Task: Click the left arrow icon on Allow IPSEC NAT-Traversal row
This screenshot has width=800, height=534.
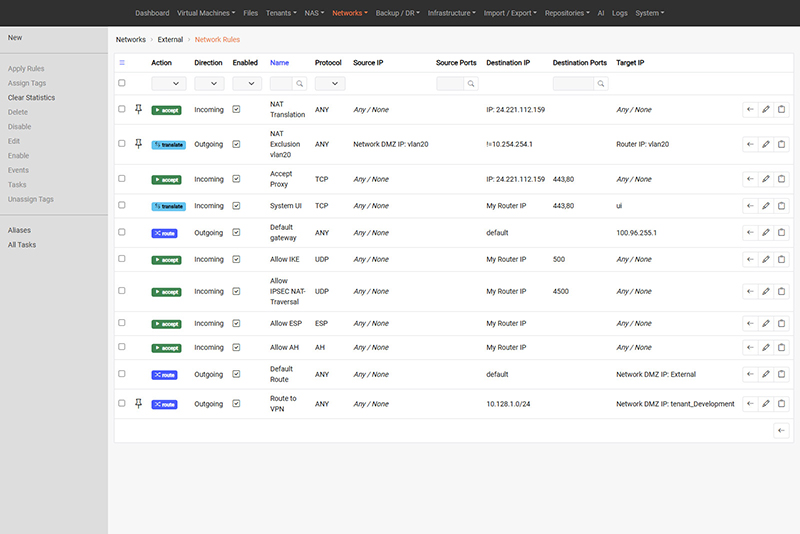Action: tap(750, 291)
